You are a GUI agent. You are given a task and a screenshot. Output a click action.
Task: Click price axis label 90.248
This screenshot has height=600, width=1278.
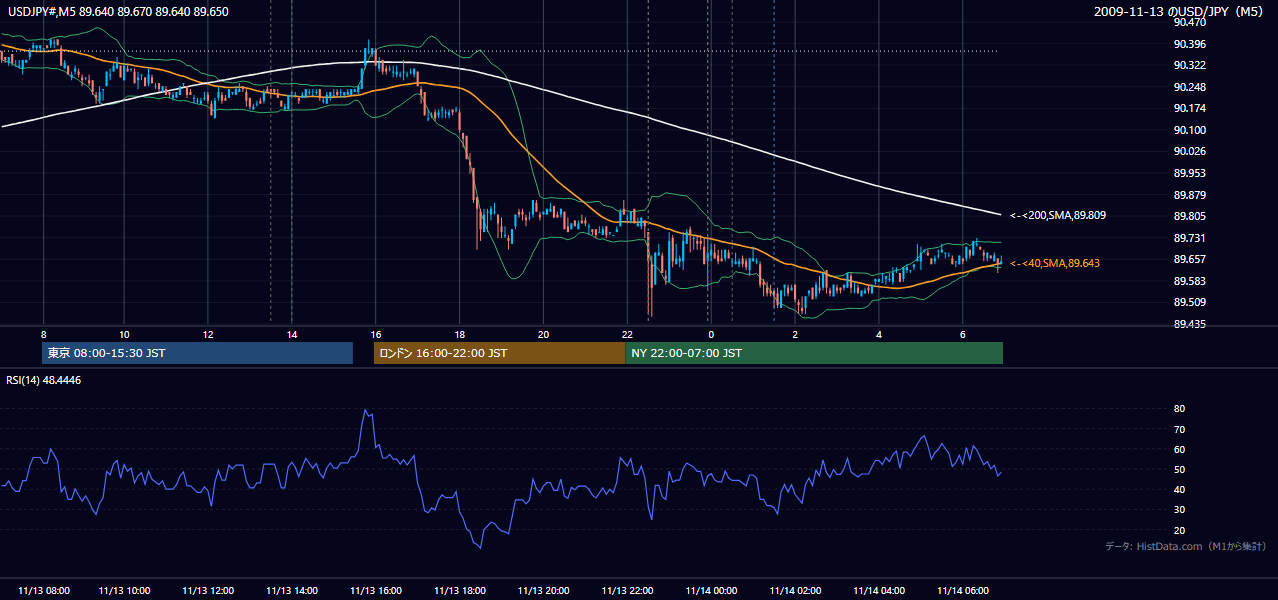click(1190, 87)
